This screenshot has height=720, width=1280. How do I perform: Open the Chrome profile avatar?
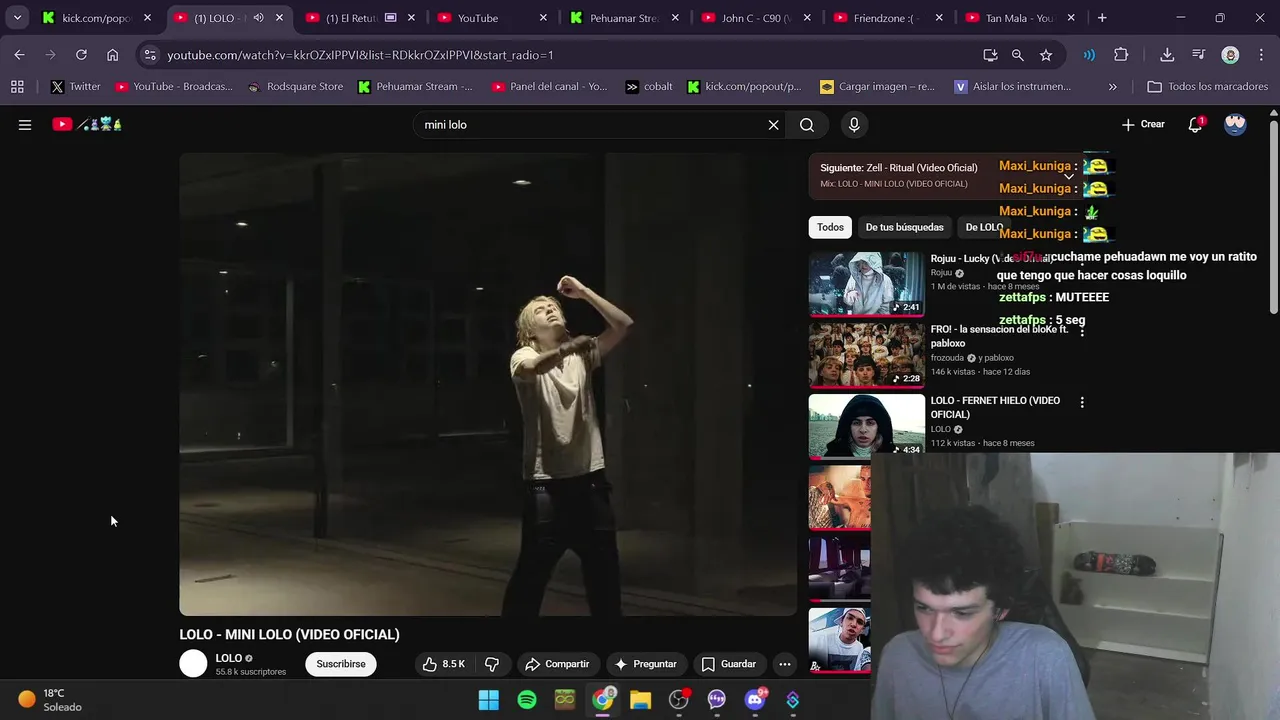(1230, 55)
